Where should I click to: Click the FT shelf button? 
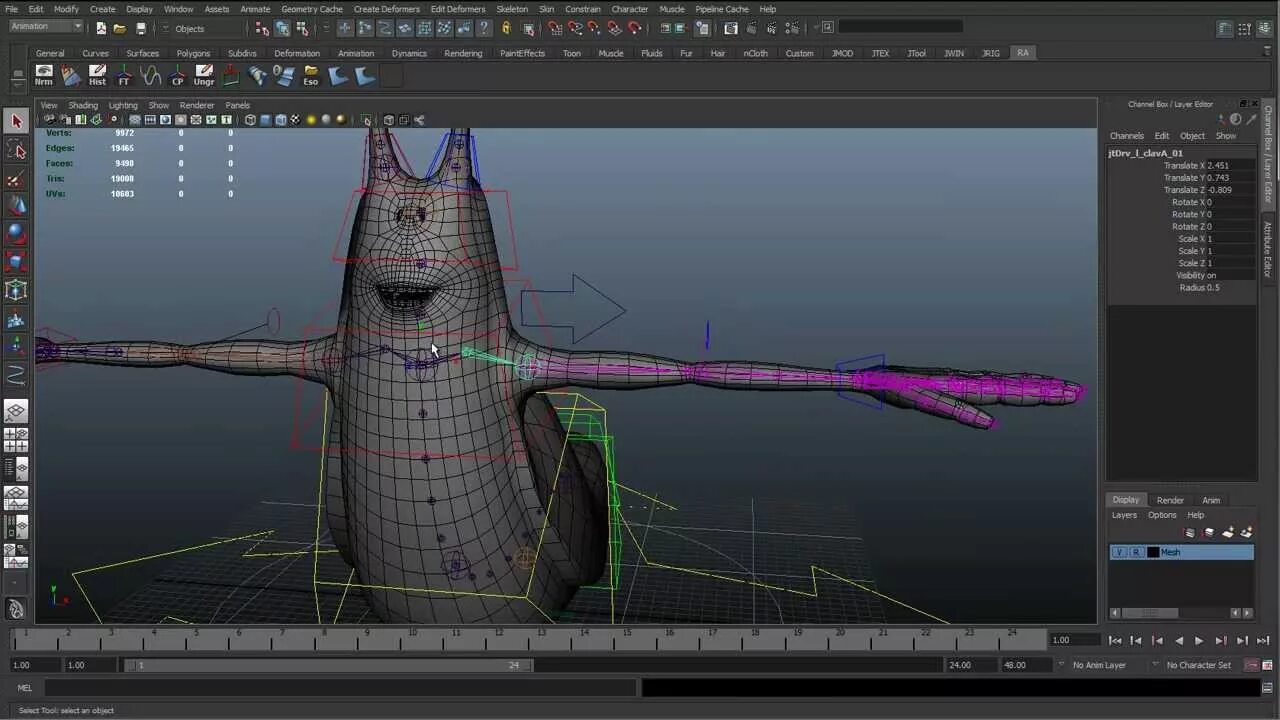(x=124, y=75)
